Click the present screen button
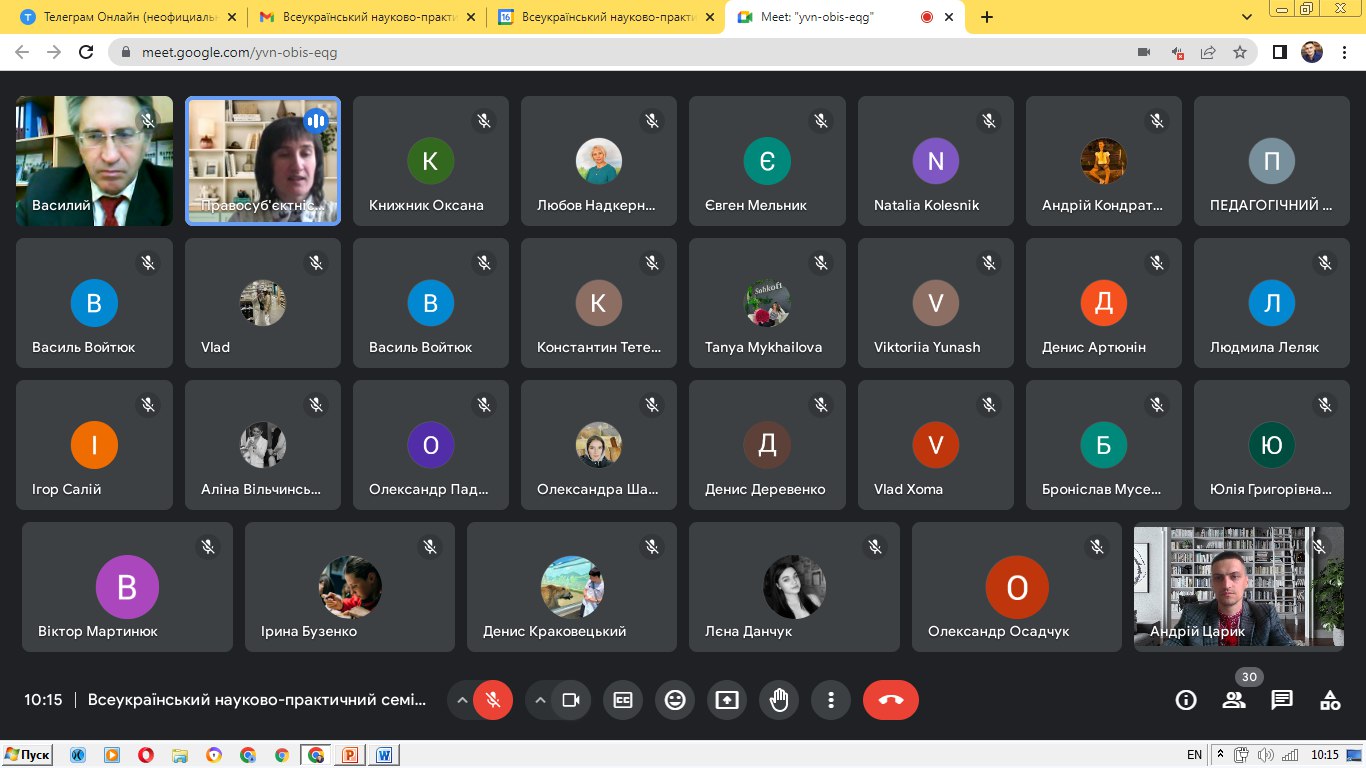Screen dimensions: 1366x768 pos(727,700)
